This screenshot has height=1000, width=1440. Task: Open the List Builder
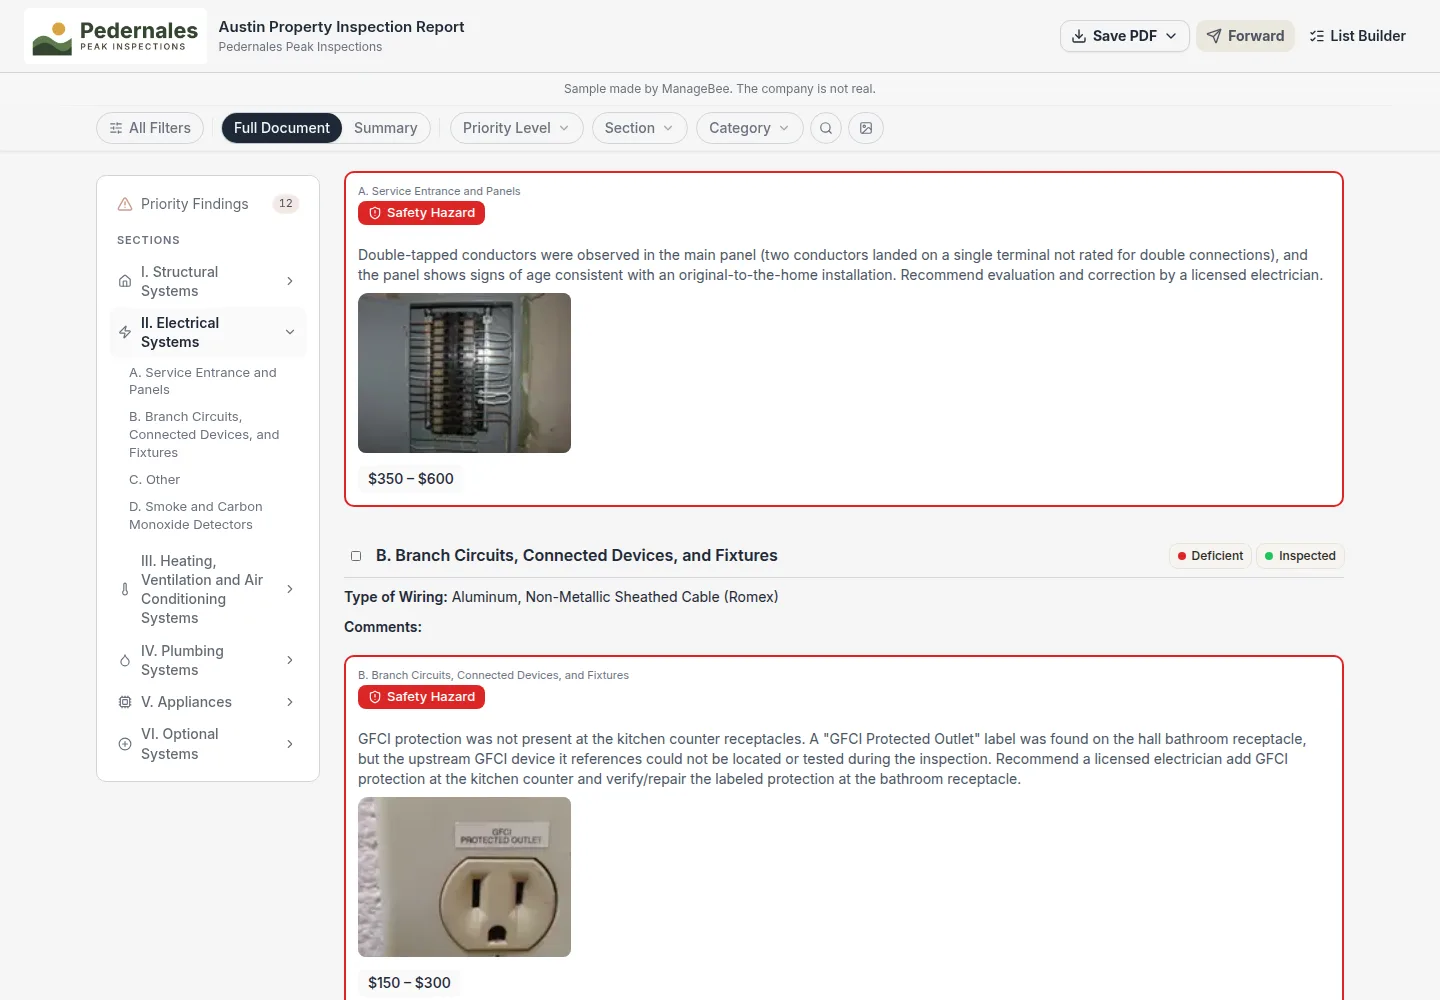[x=1357, y=36]
